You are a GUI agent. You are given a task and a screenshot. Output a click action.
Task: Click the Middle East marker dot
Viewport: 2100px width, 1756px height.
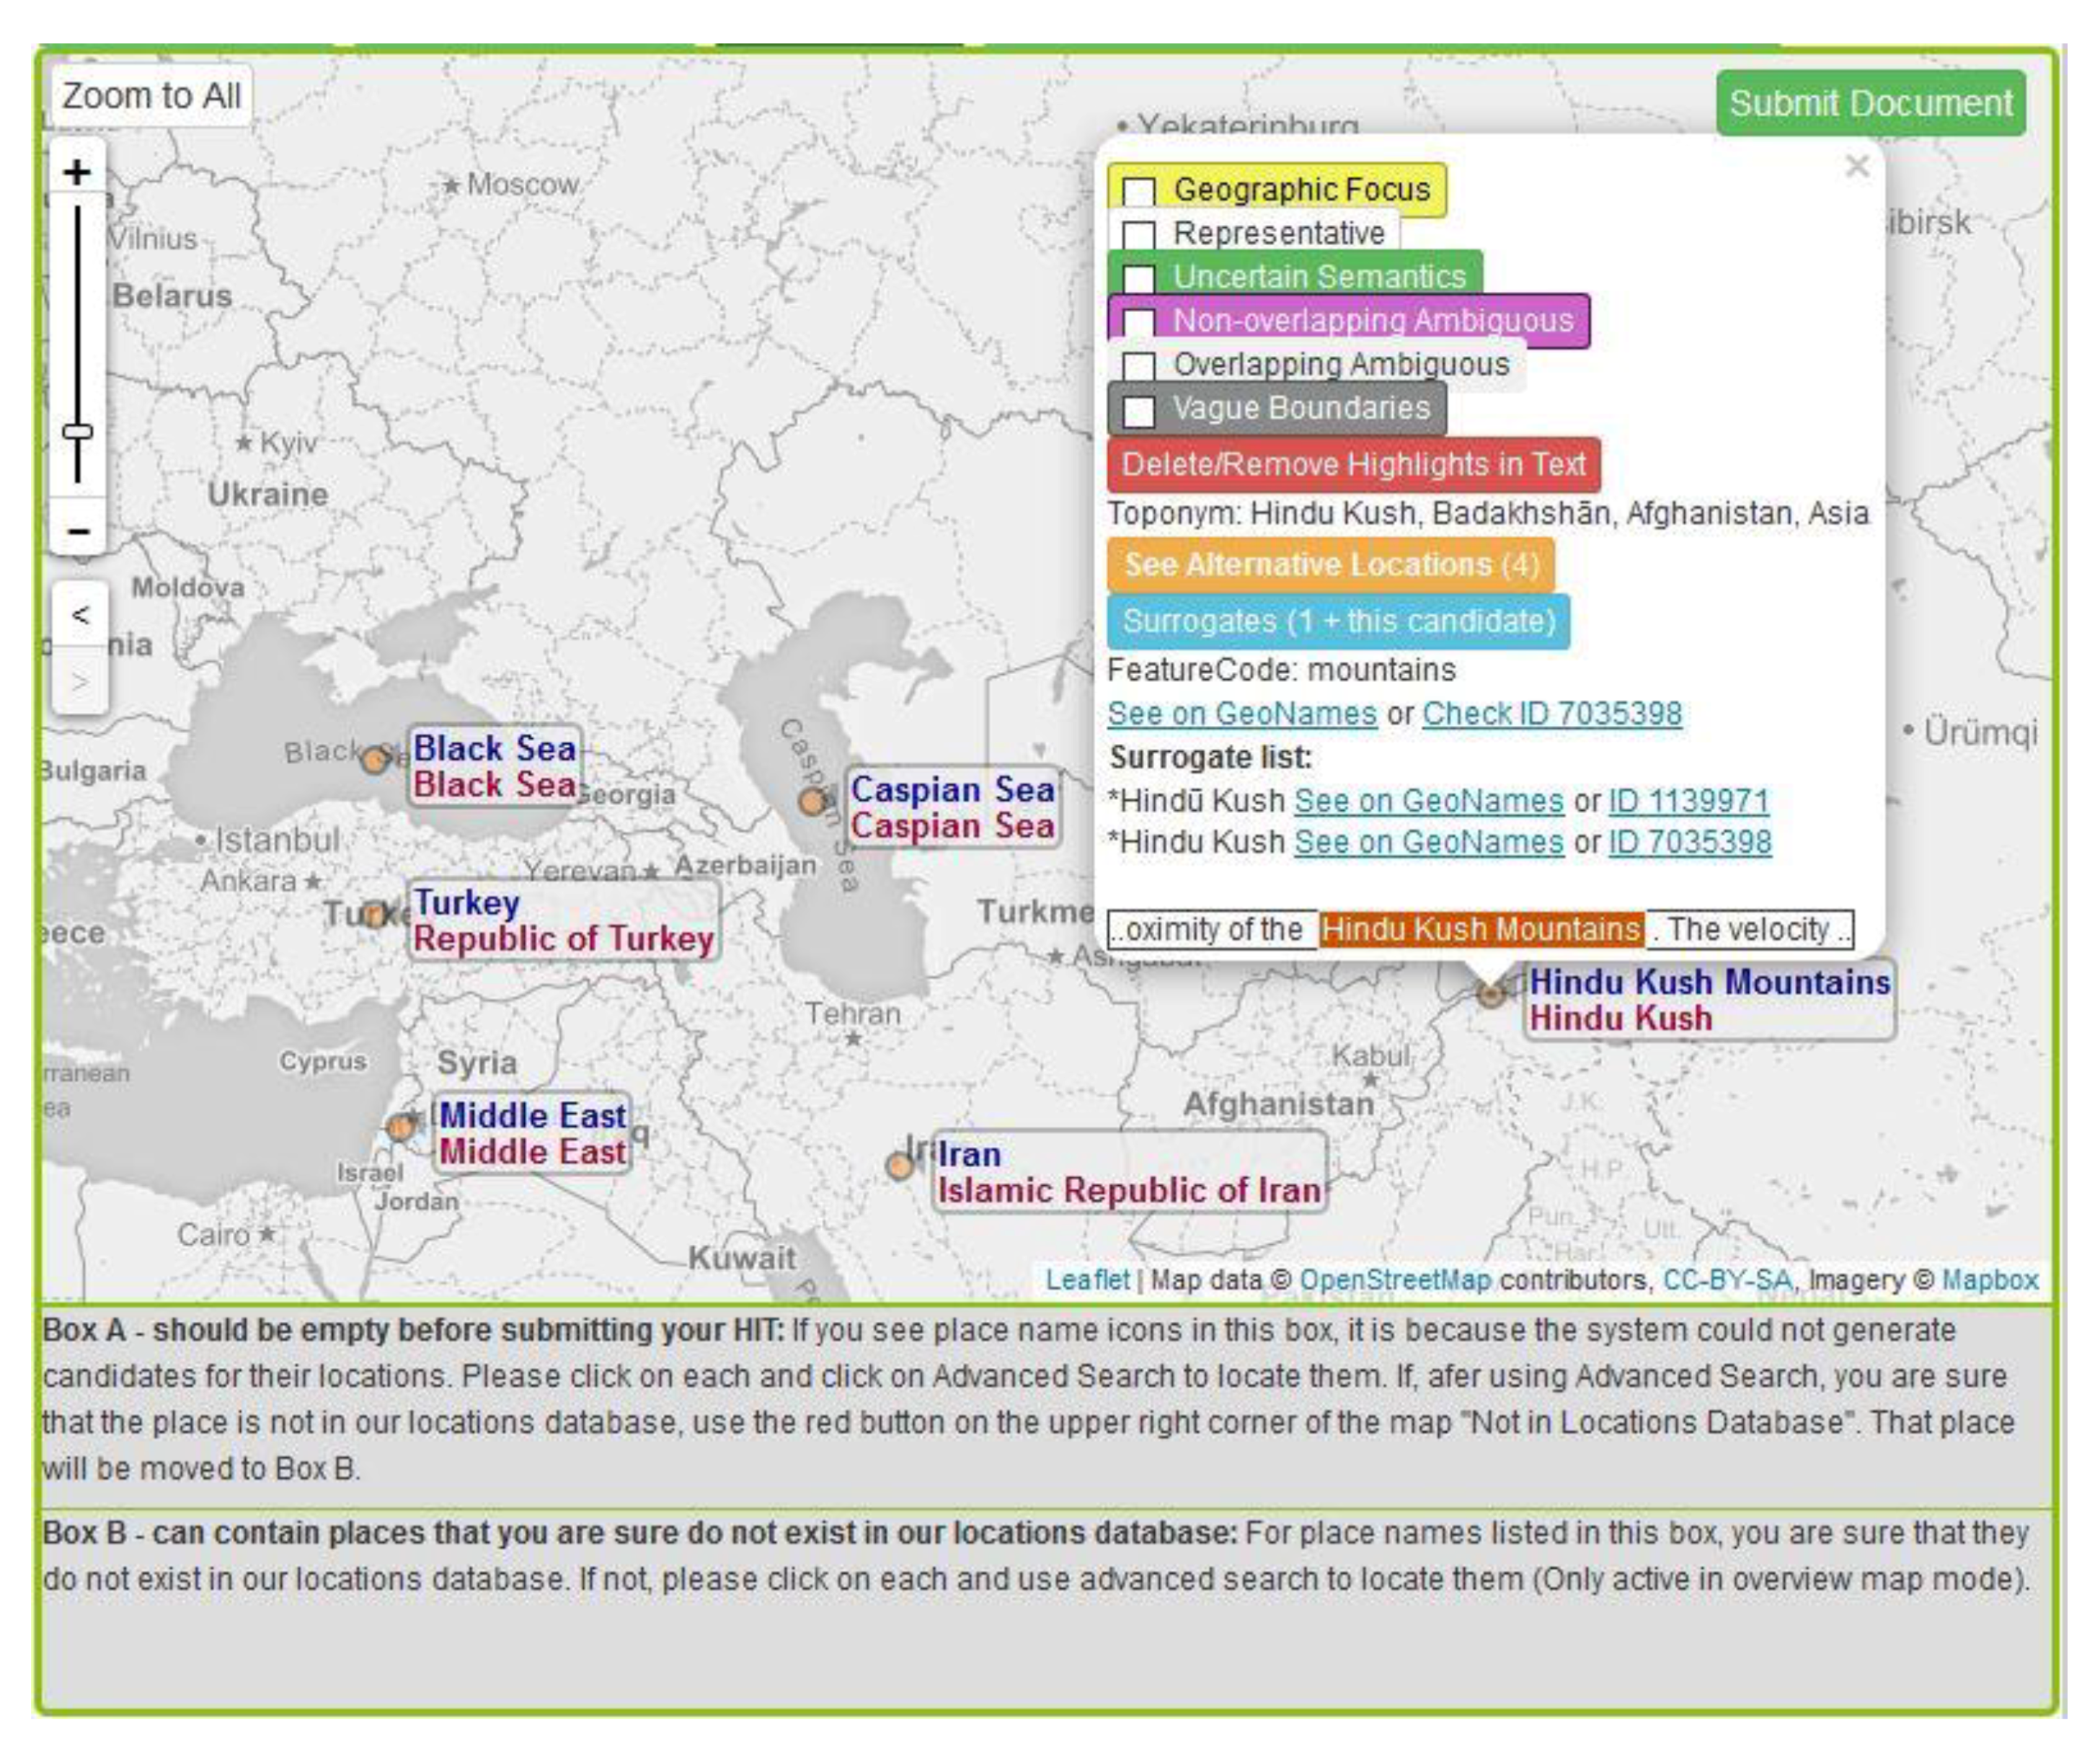click(x=400, y=1128)
